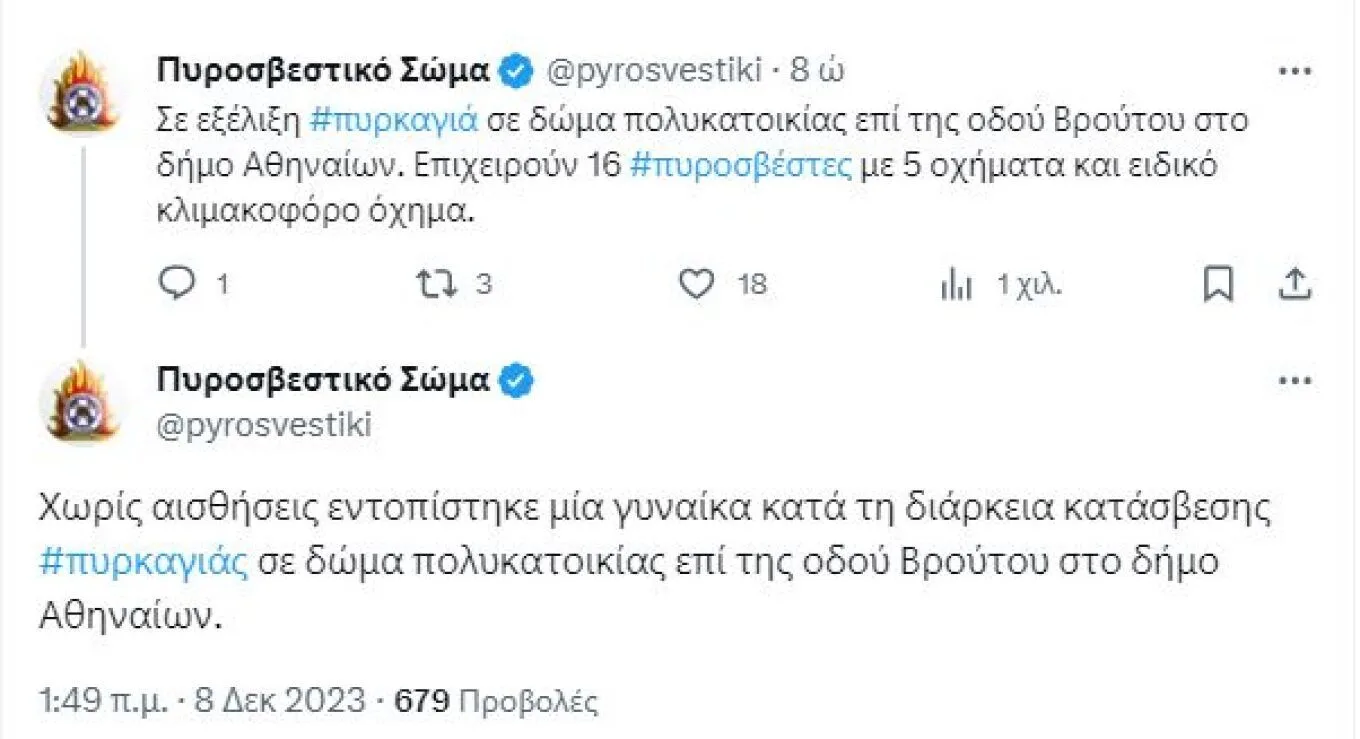Click the @pyrosvestiki handle in the first tweet
This screenshot has width=1360, height=739.
click(655, 71)
